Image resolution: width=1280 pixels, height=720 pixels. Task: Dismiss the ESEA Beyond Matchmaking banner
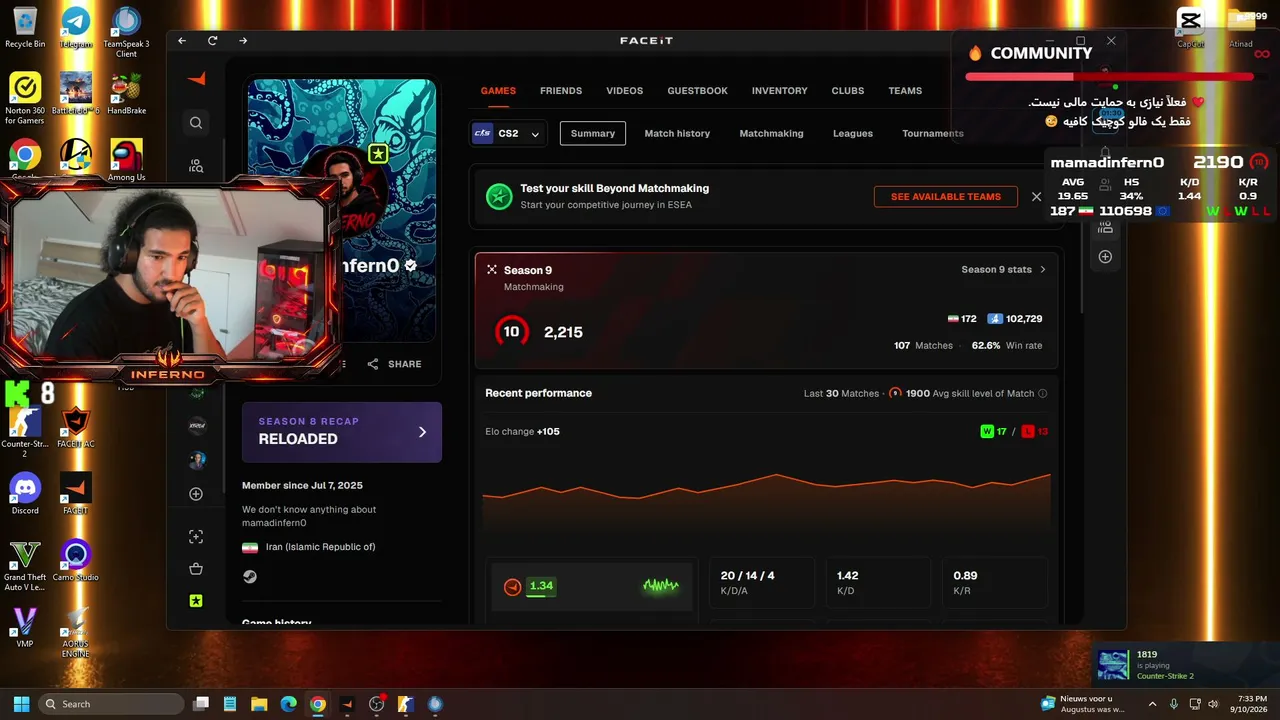pos(1037,197)
